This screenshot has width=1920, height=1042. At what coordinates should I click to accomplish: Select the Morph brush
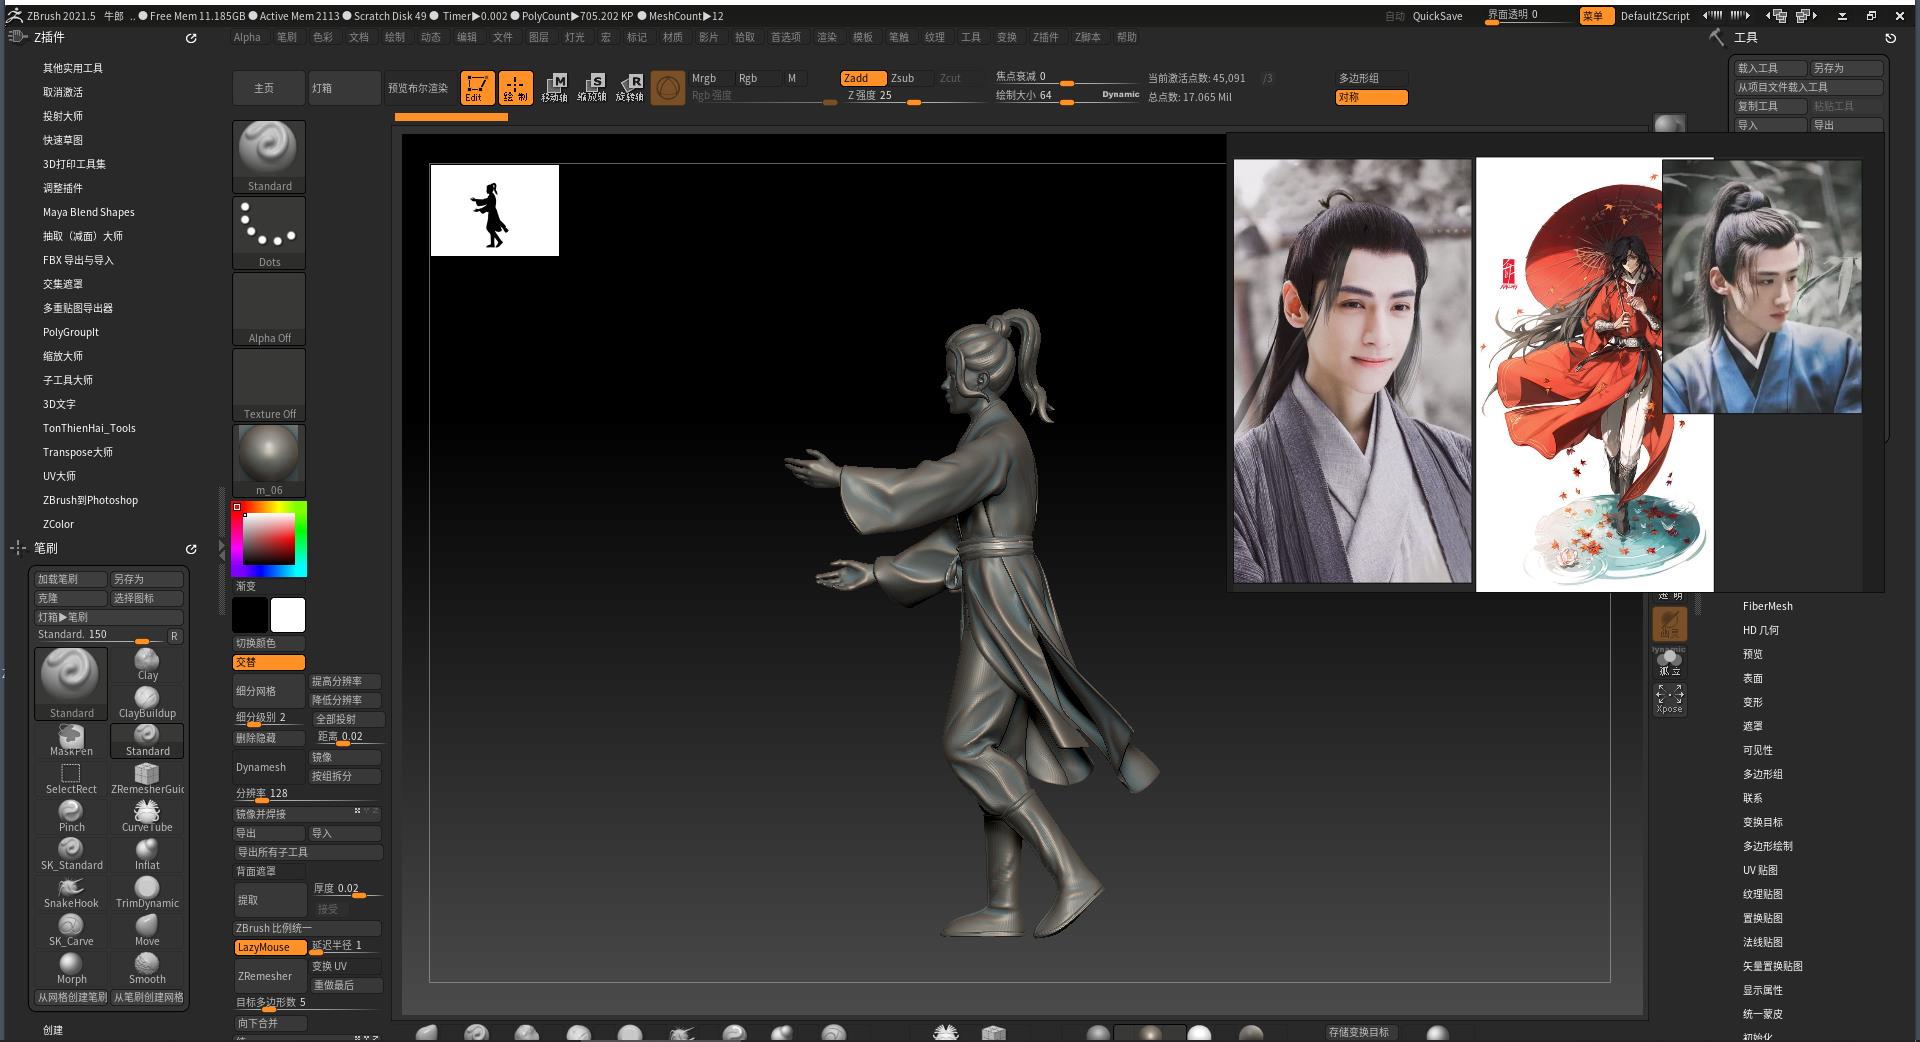click(x=71, y=968)
